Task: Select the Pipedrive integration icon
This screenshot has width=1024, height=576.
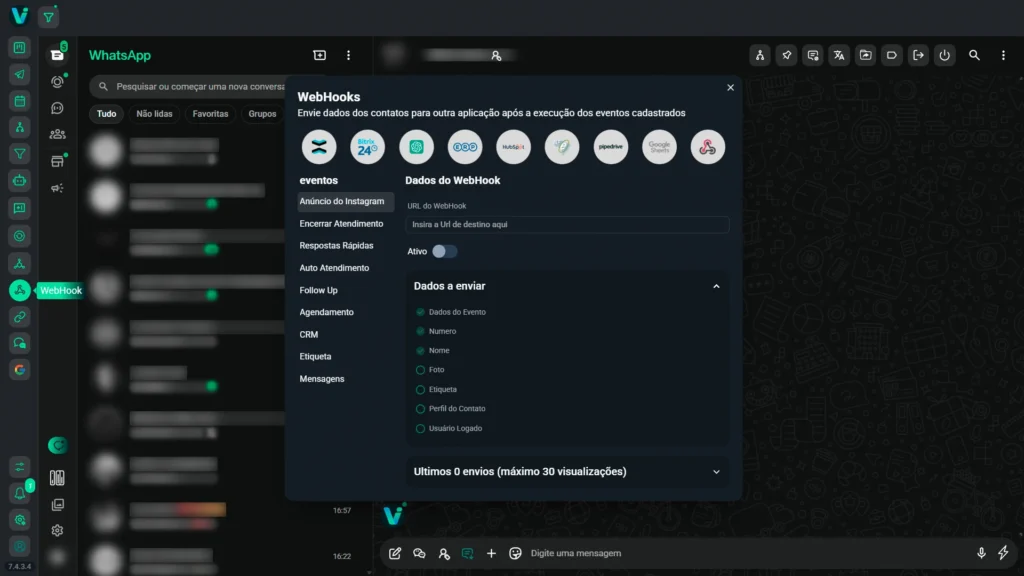Action: click(610, 147)
